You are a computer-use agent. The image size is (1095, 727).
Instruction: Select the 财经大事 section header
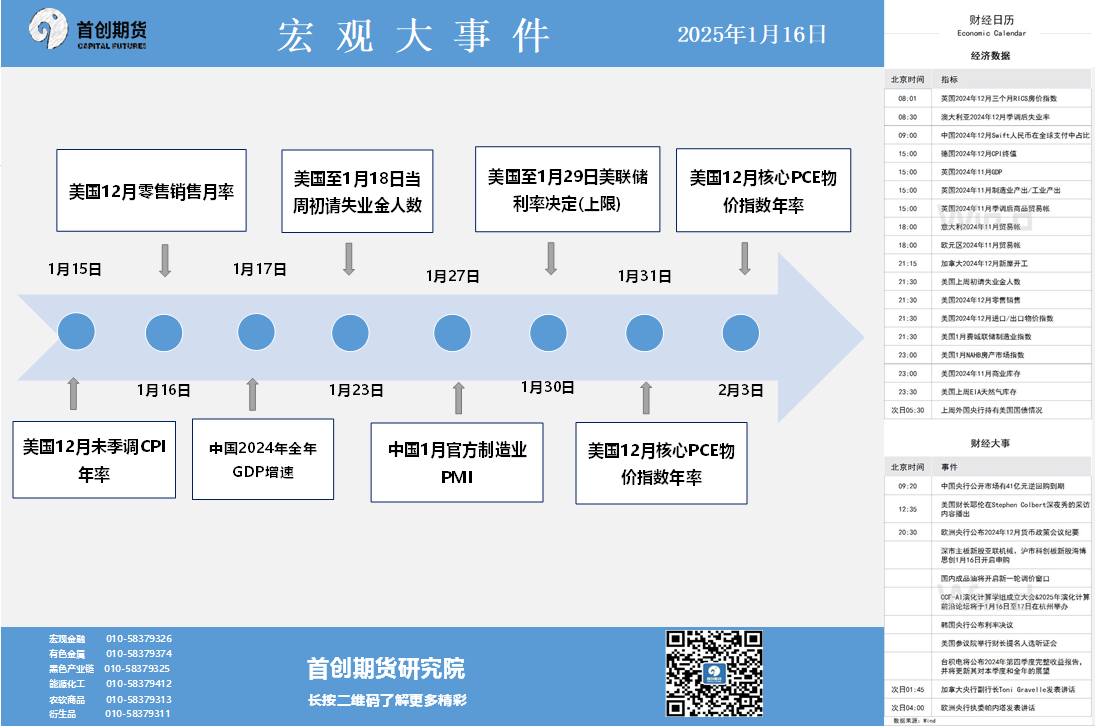click(989, 442)
